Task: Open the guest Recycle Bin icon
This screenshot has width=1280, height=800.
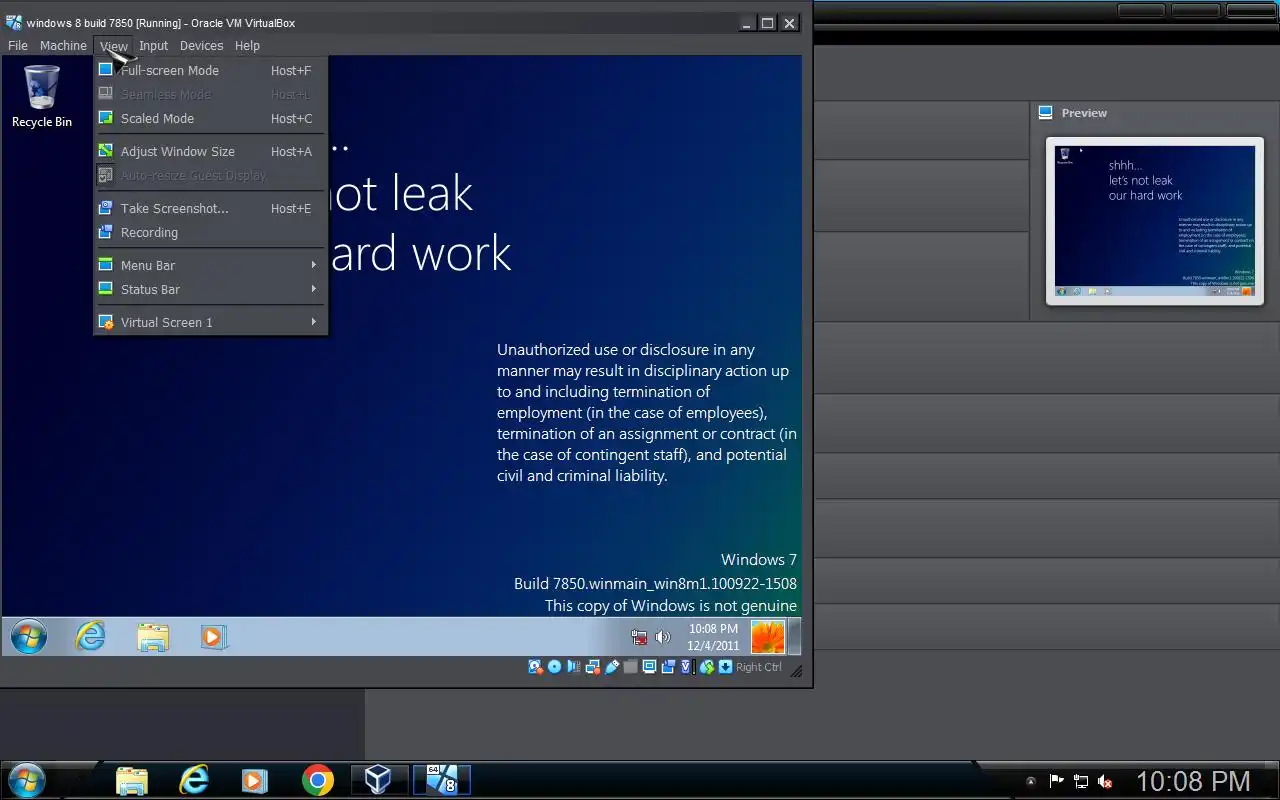Action: [42, 96]
